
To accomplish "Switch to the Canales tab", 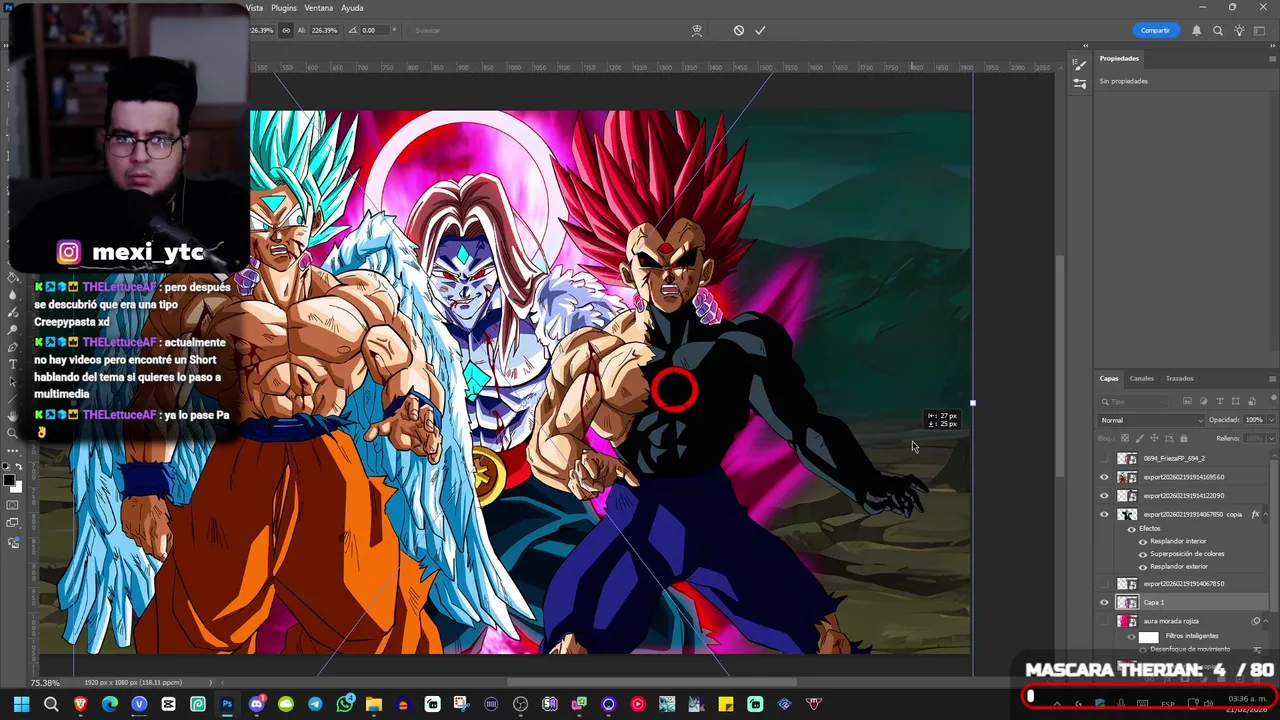I will pos(1141,379).
